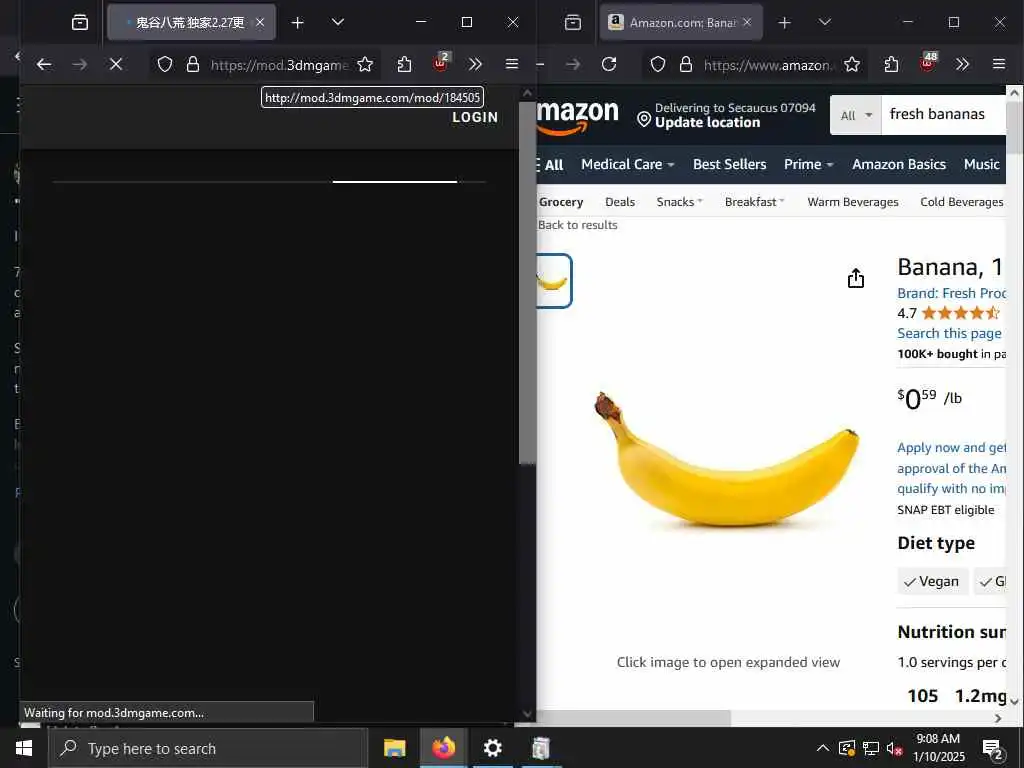This screenshot has height=768, width=1024.
Task: Expand the Snacks submenu
Action: pyautogui.click(x=679, y=202)
